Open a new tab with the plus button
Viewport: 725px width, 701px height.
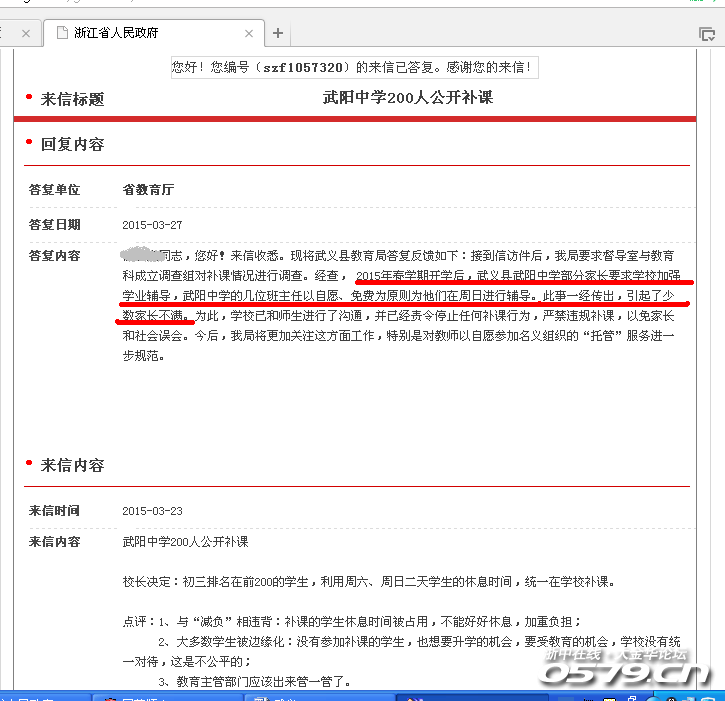[x=278, y=33]
